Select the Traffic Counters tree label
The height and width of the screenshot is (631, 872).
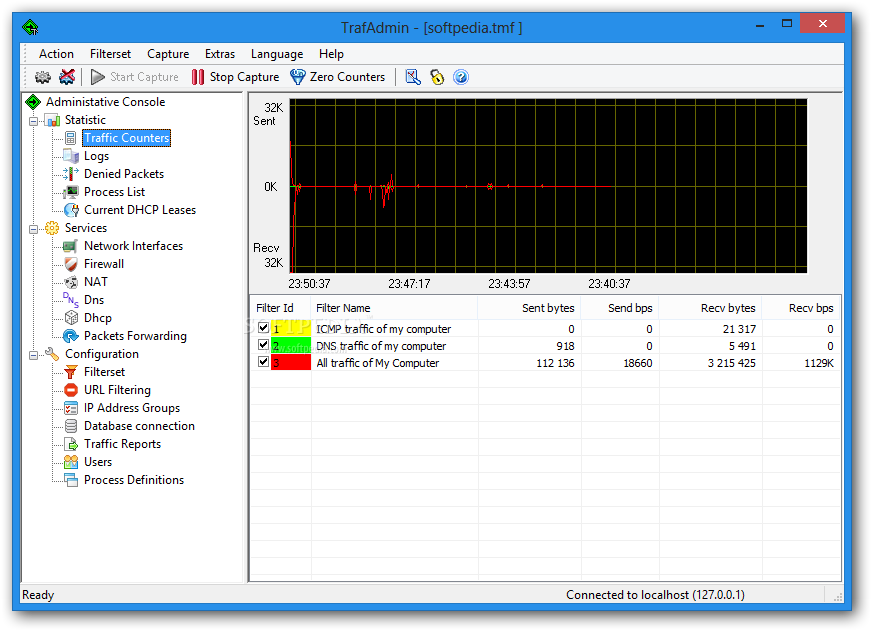pyautogui.click(x=127, y=138)
